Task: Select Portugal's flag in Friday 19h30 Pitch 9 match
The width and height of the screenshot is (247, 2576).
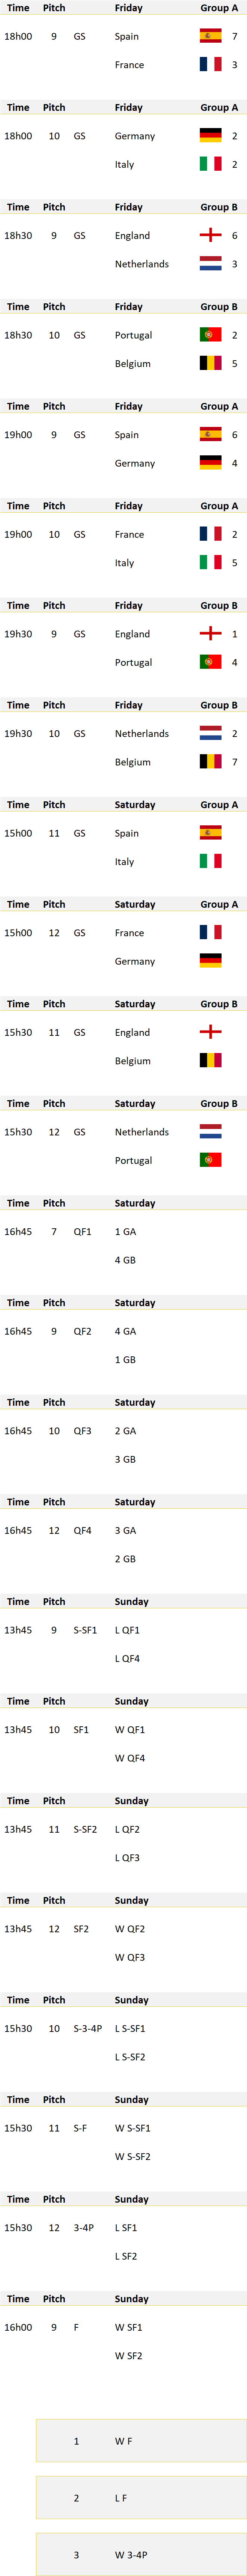Action: (x=210, y=662)
